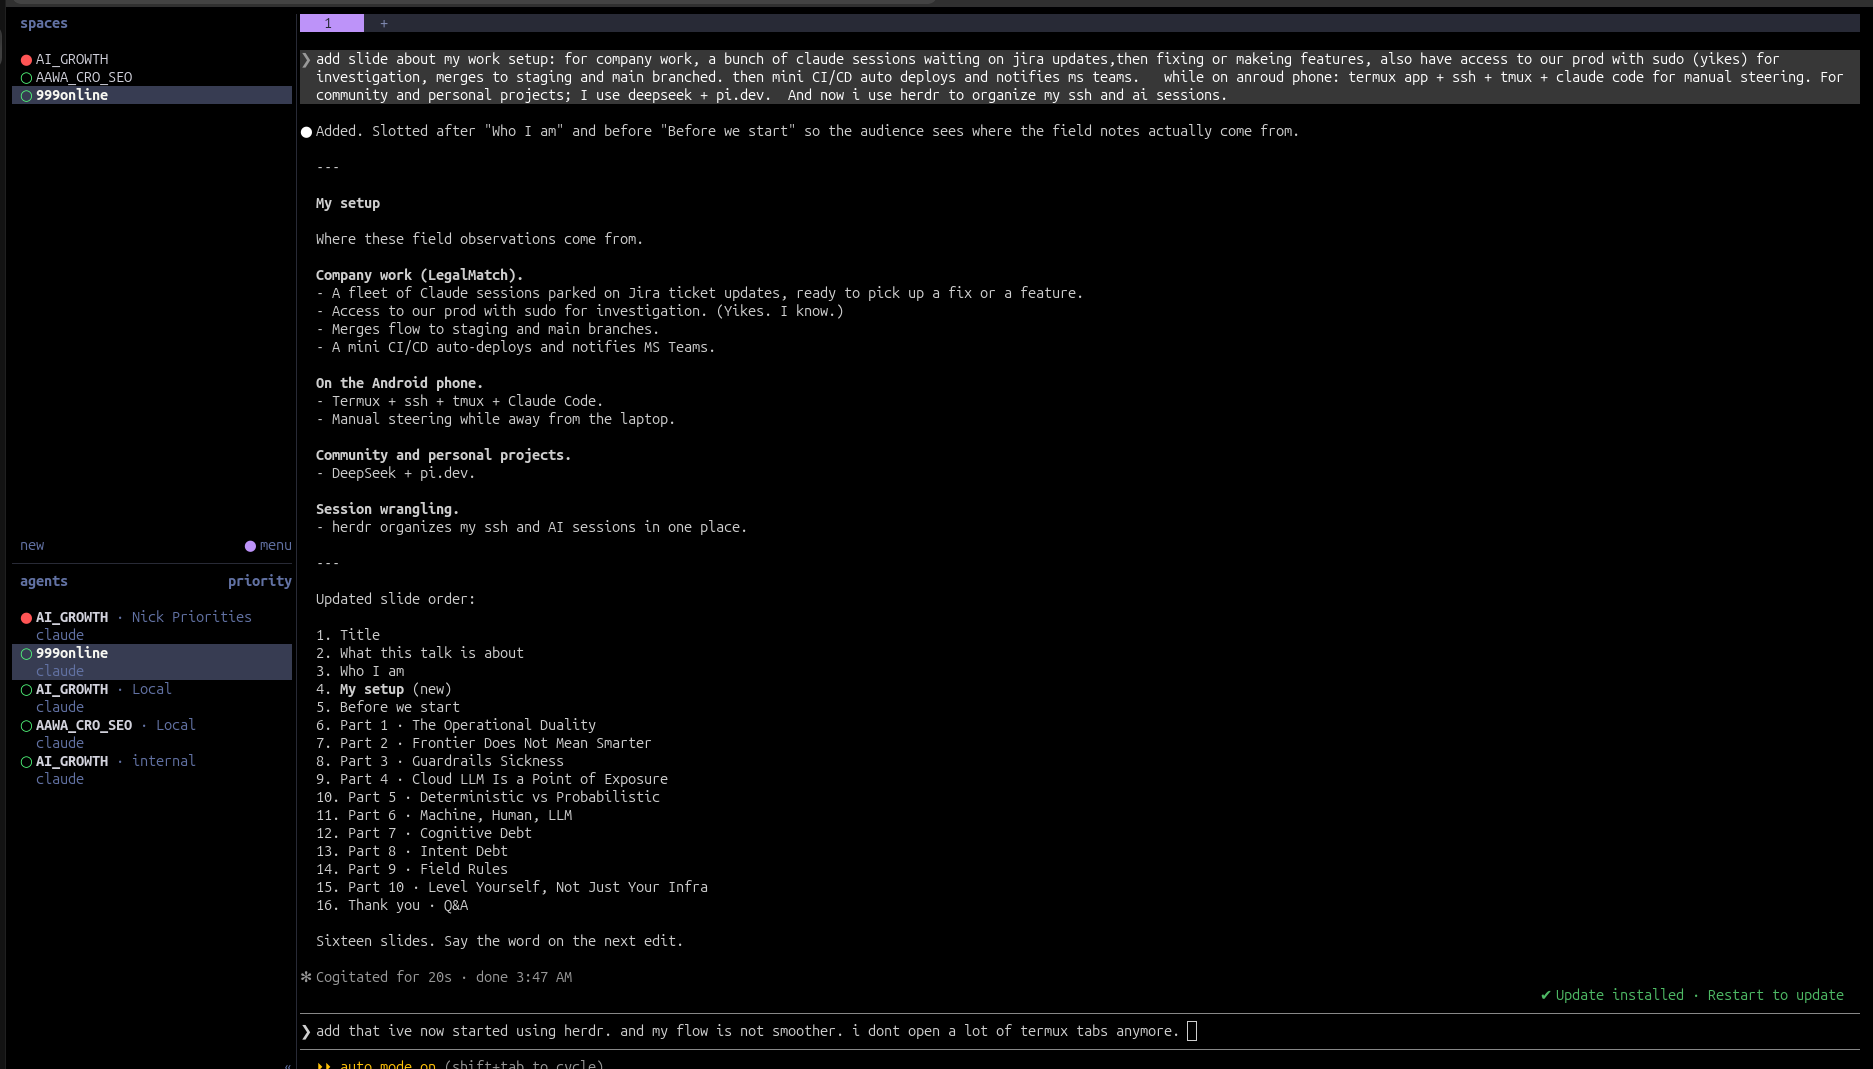Click 'Part 7 · Cognitive Debt' line
The width and height of the screenshot is (1873, 1069).
tap(440, 833)
